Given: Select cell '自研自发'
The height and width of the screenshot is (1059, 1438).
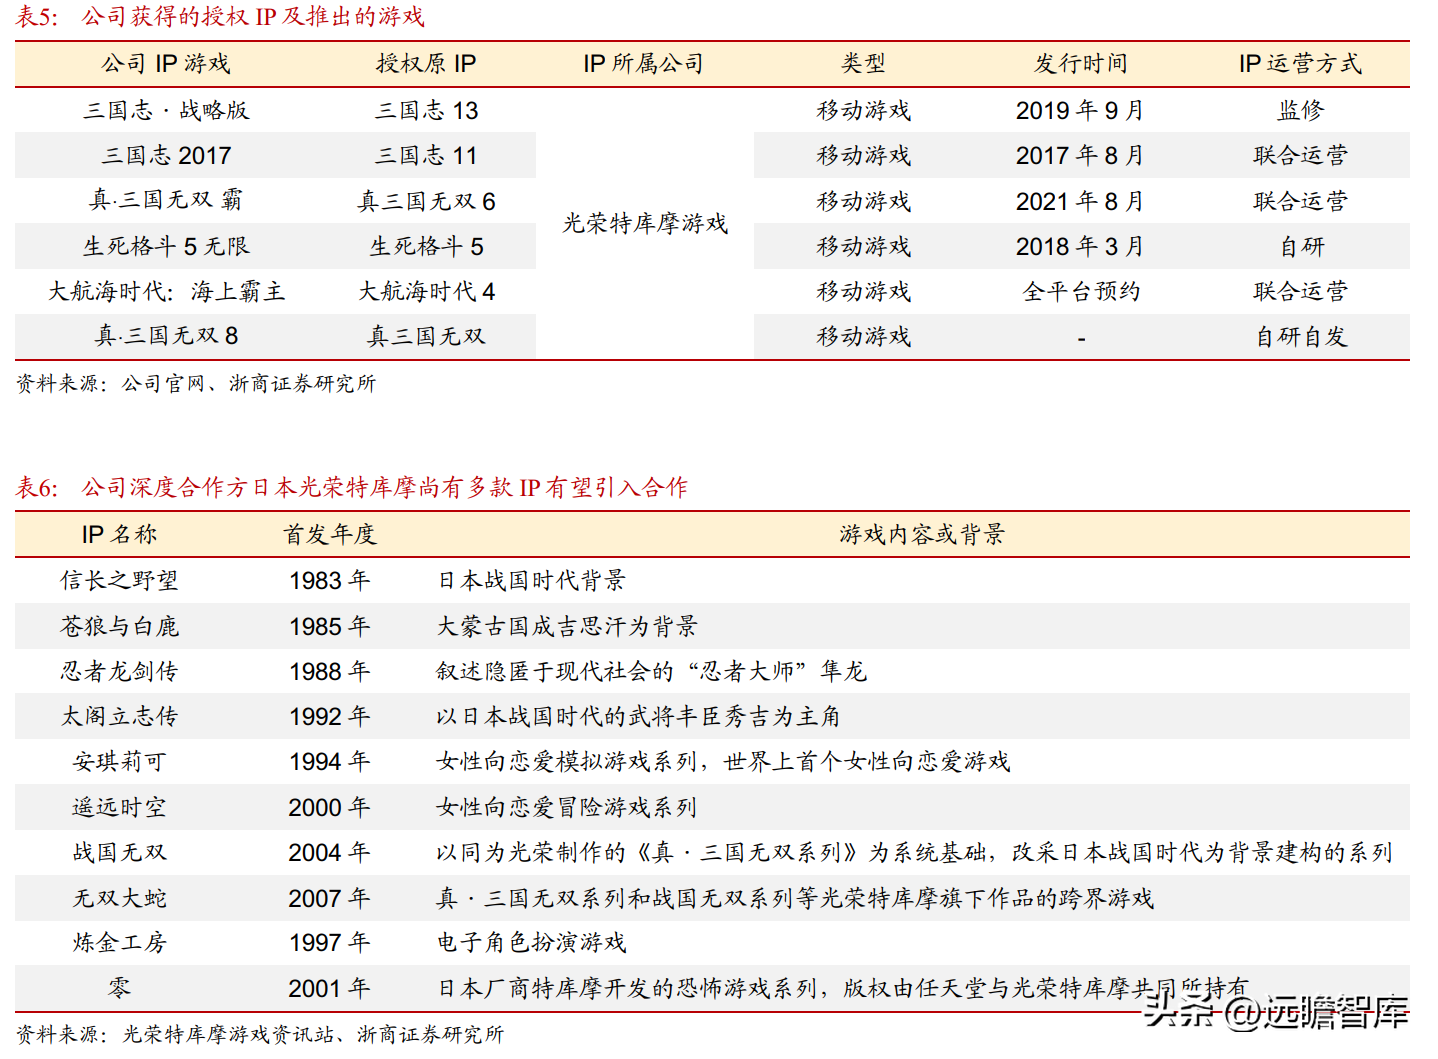Looking at the screenshot, I should pos(1301,337).
